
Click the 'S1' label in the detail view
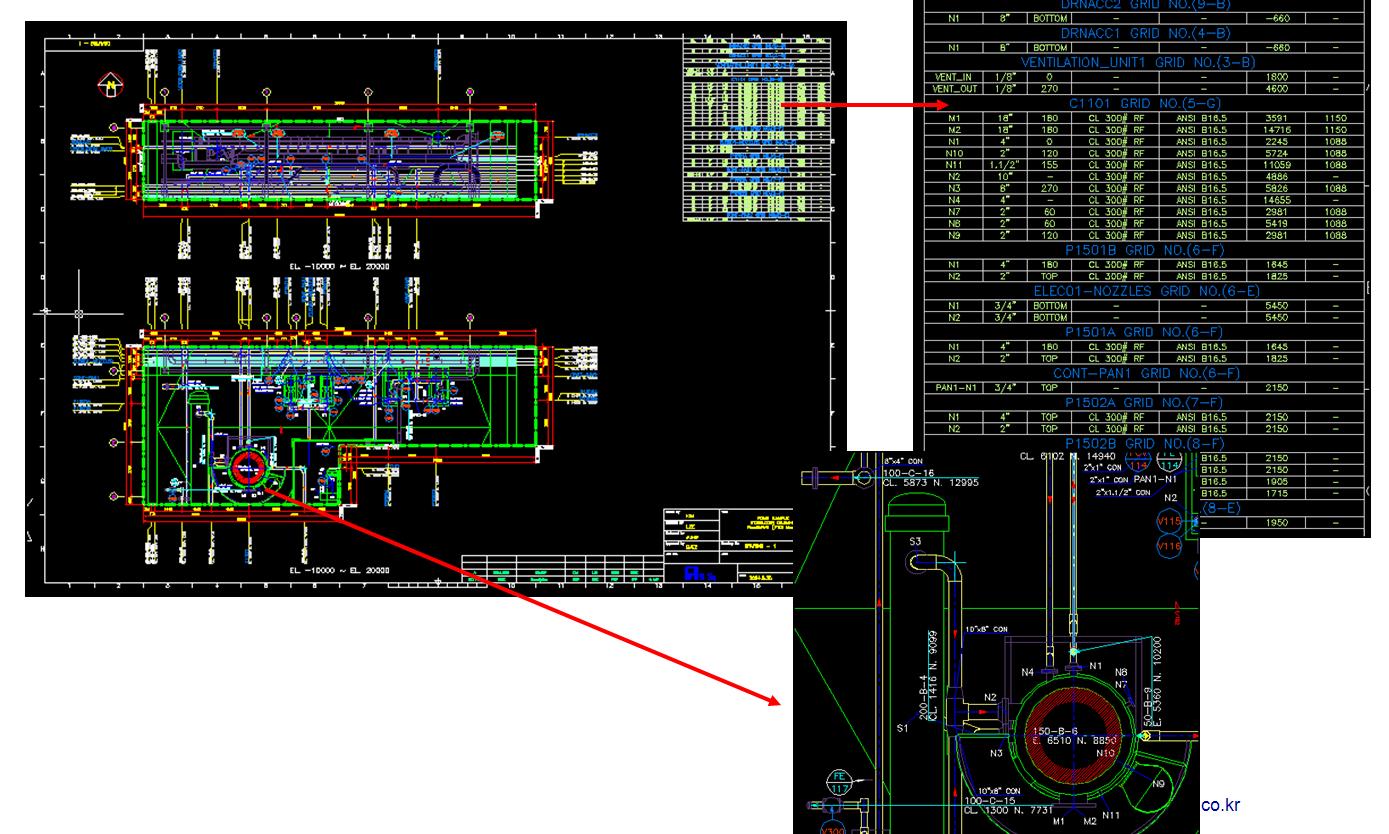[903, 728]
